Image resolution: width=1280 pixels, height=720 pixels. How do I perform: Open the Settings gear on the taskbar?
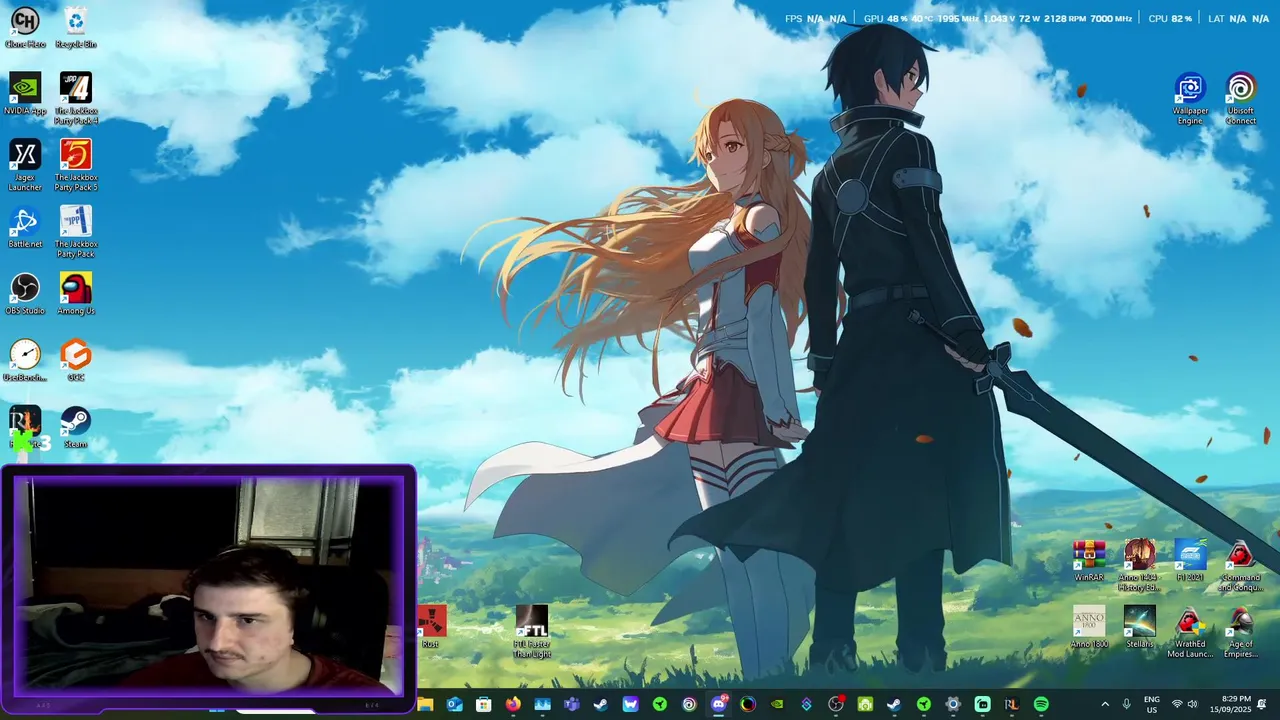click(x=953, y=704)
